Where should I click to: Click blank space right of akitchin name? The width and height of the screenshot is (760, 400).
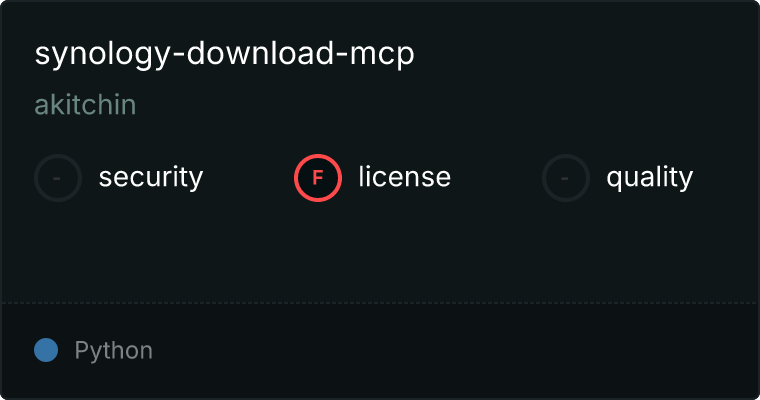[x=436, y=105]
